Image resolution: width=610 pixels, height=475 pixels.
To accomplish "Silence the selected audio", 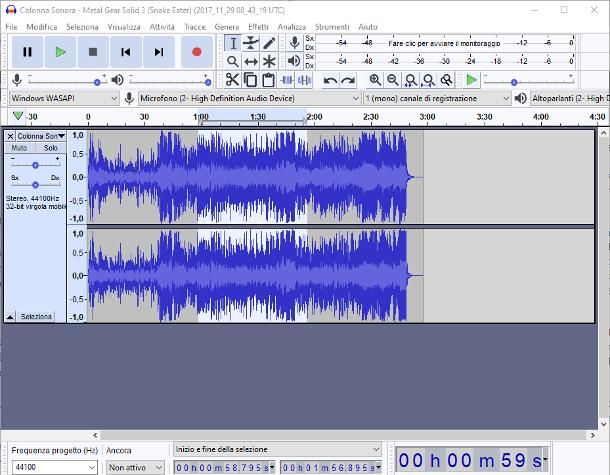I will 304,80.
